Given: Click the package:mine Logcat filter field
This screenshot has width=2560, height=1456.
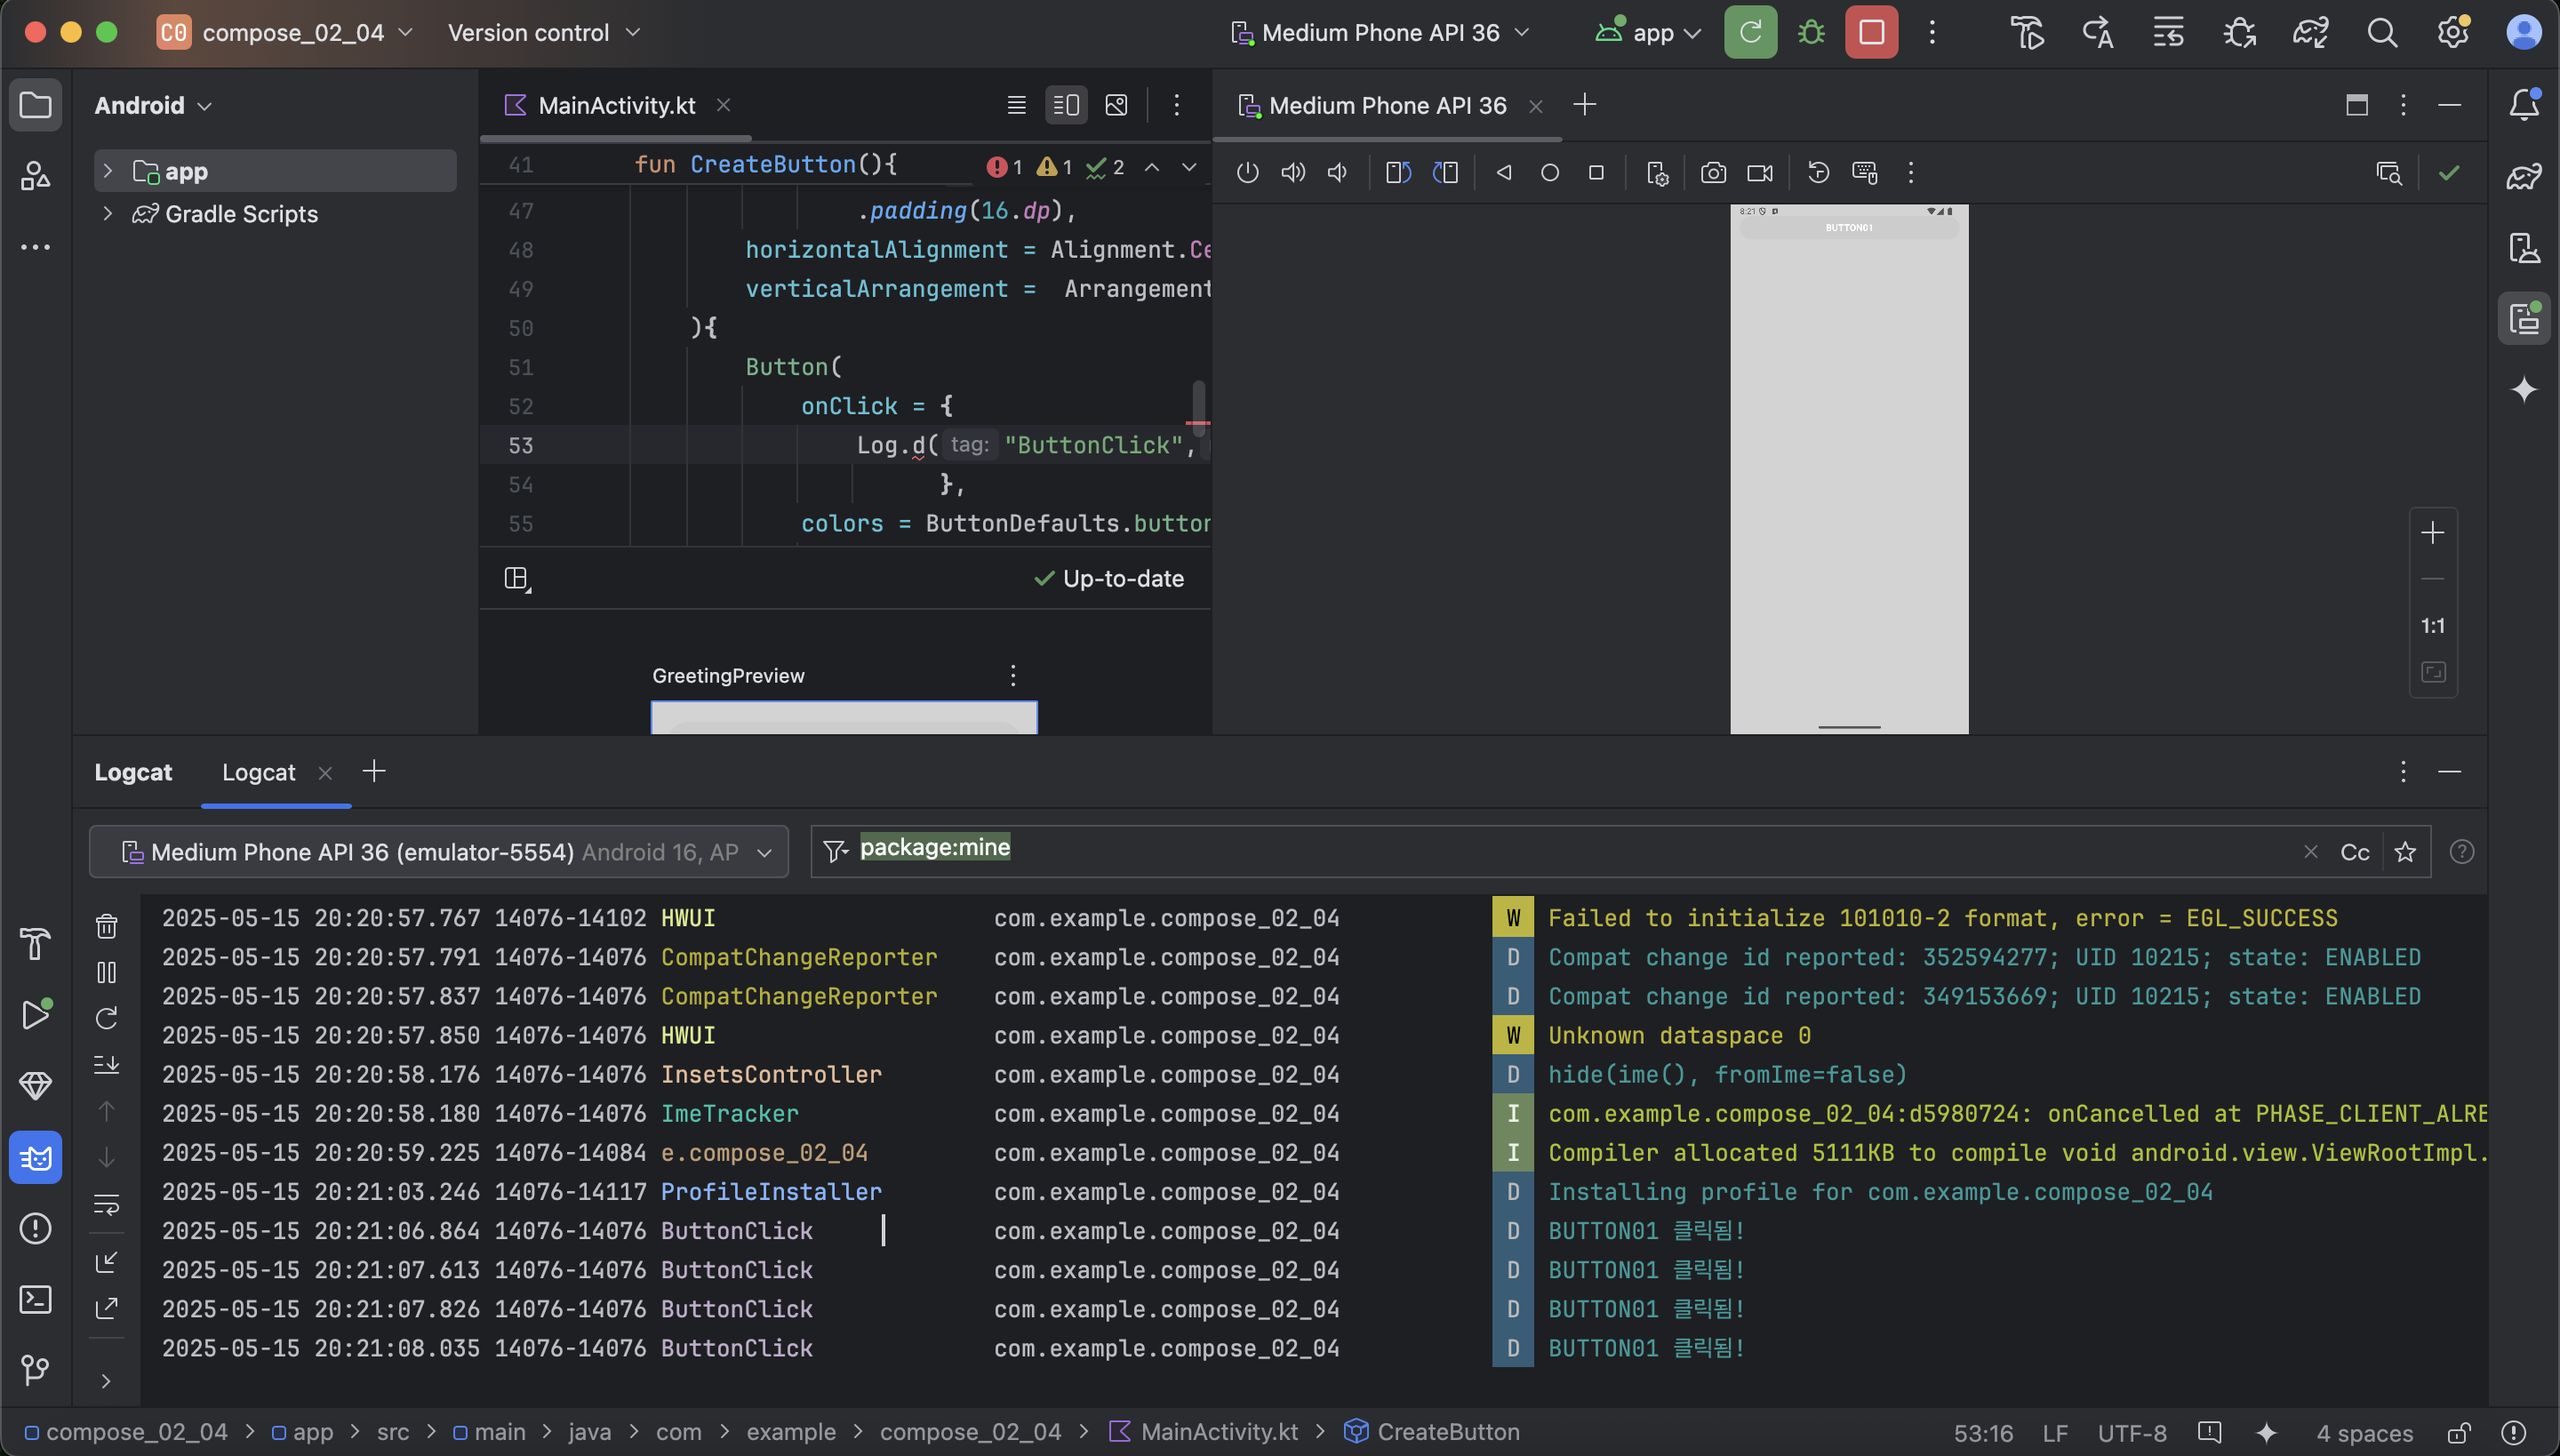Looking at the screenshot, I should 1500,850.
